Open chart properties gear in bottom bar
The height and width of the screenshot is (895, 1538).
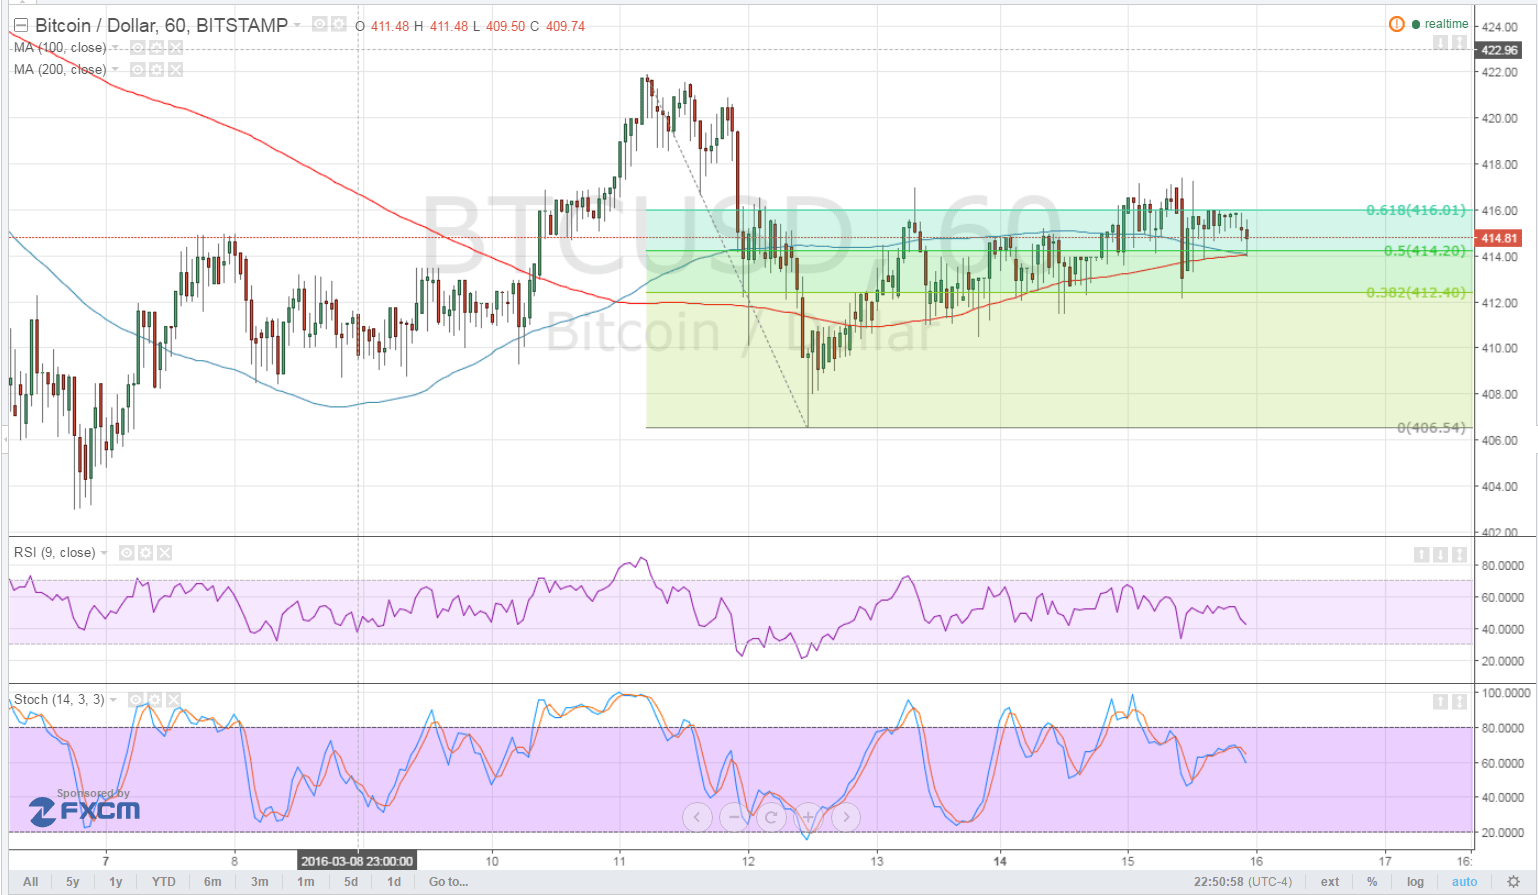(1513, 882)
